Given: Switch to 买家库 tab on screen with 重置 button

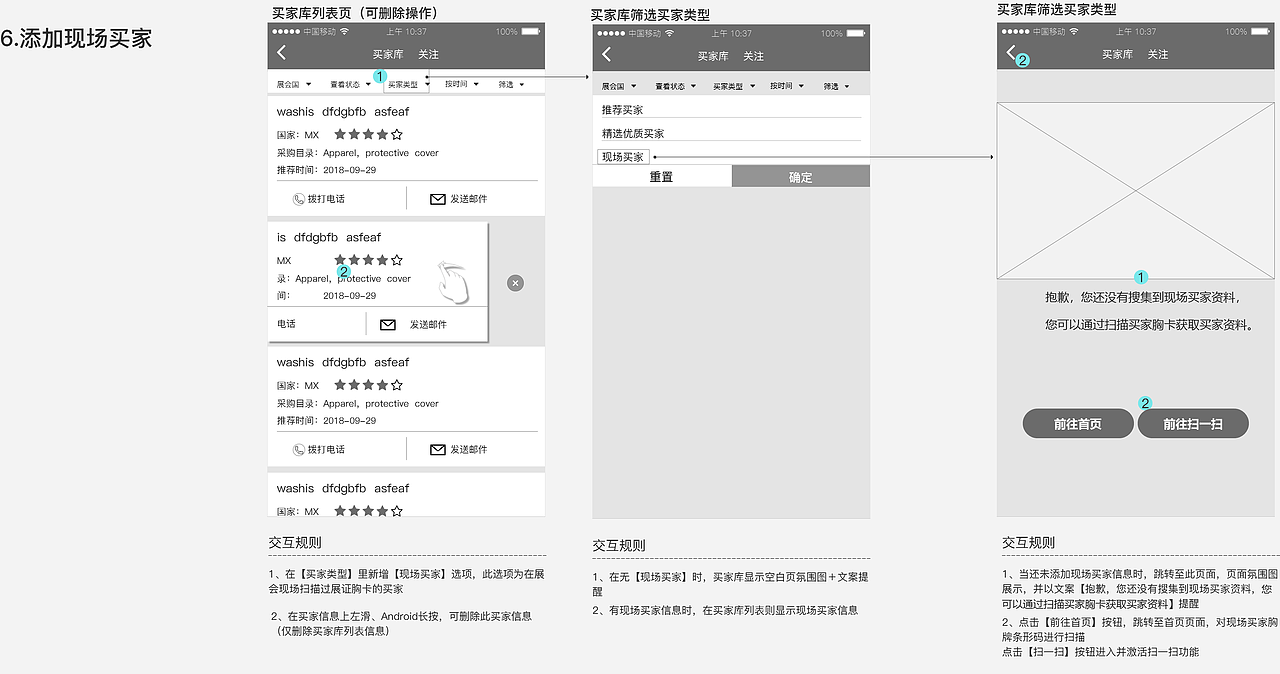Looking at the screenshot, I should [713, 56].
